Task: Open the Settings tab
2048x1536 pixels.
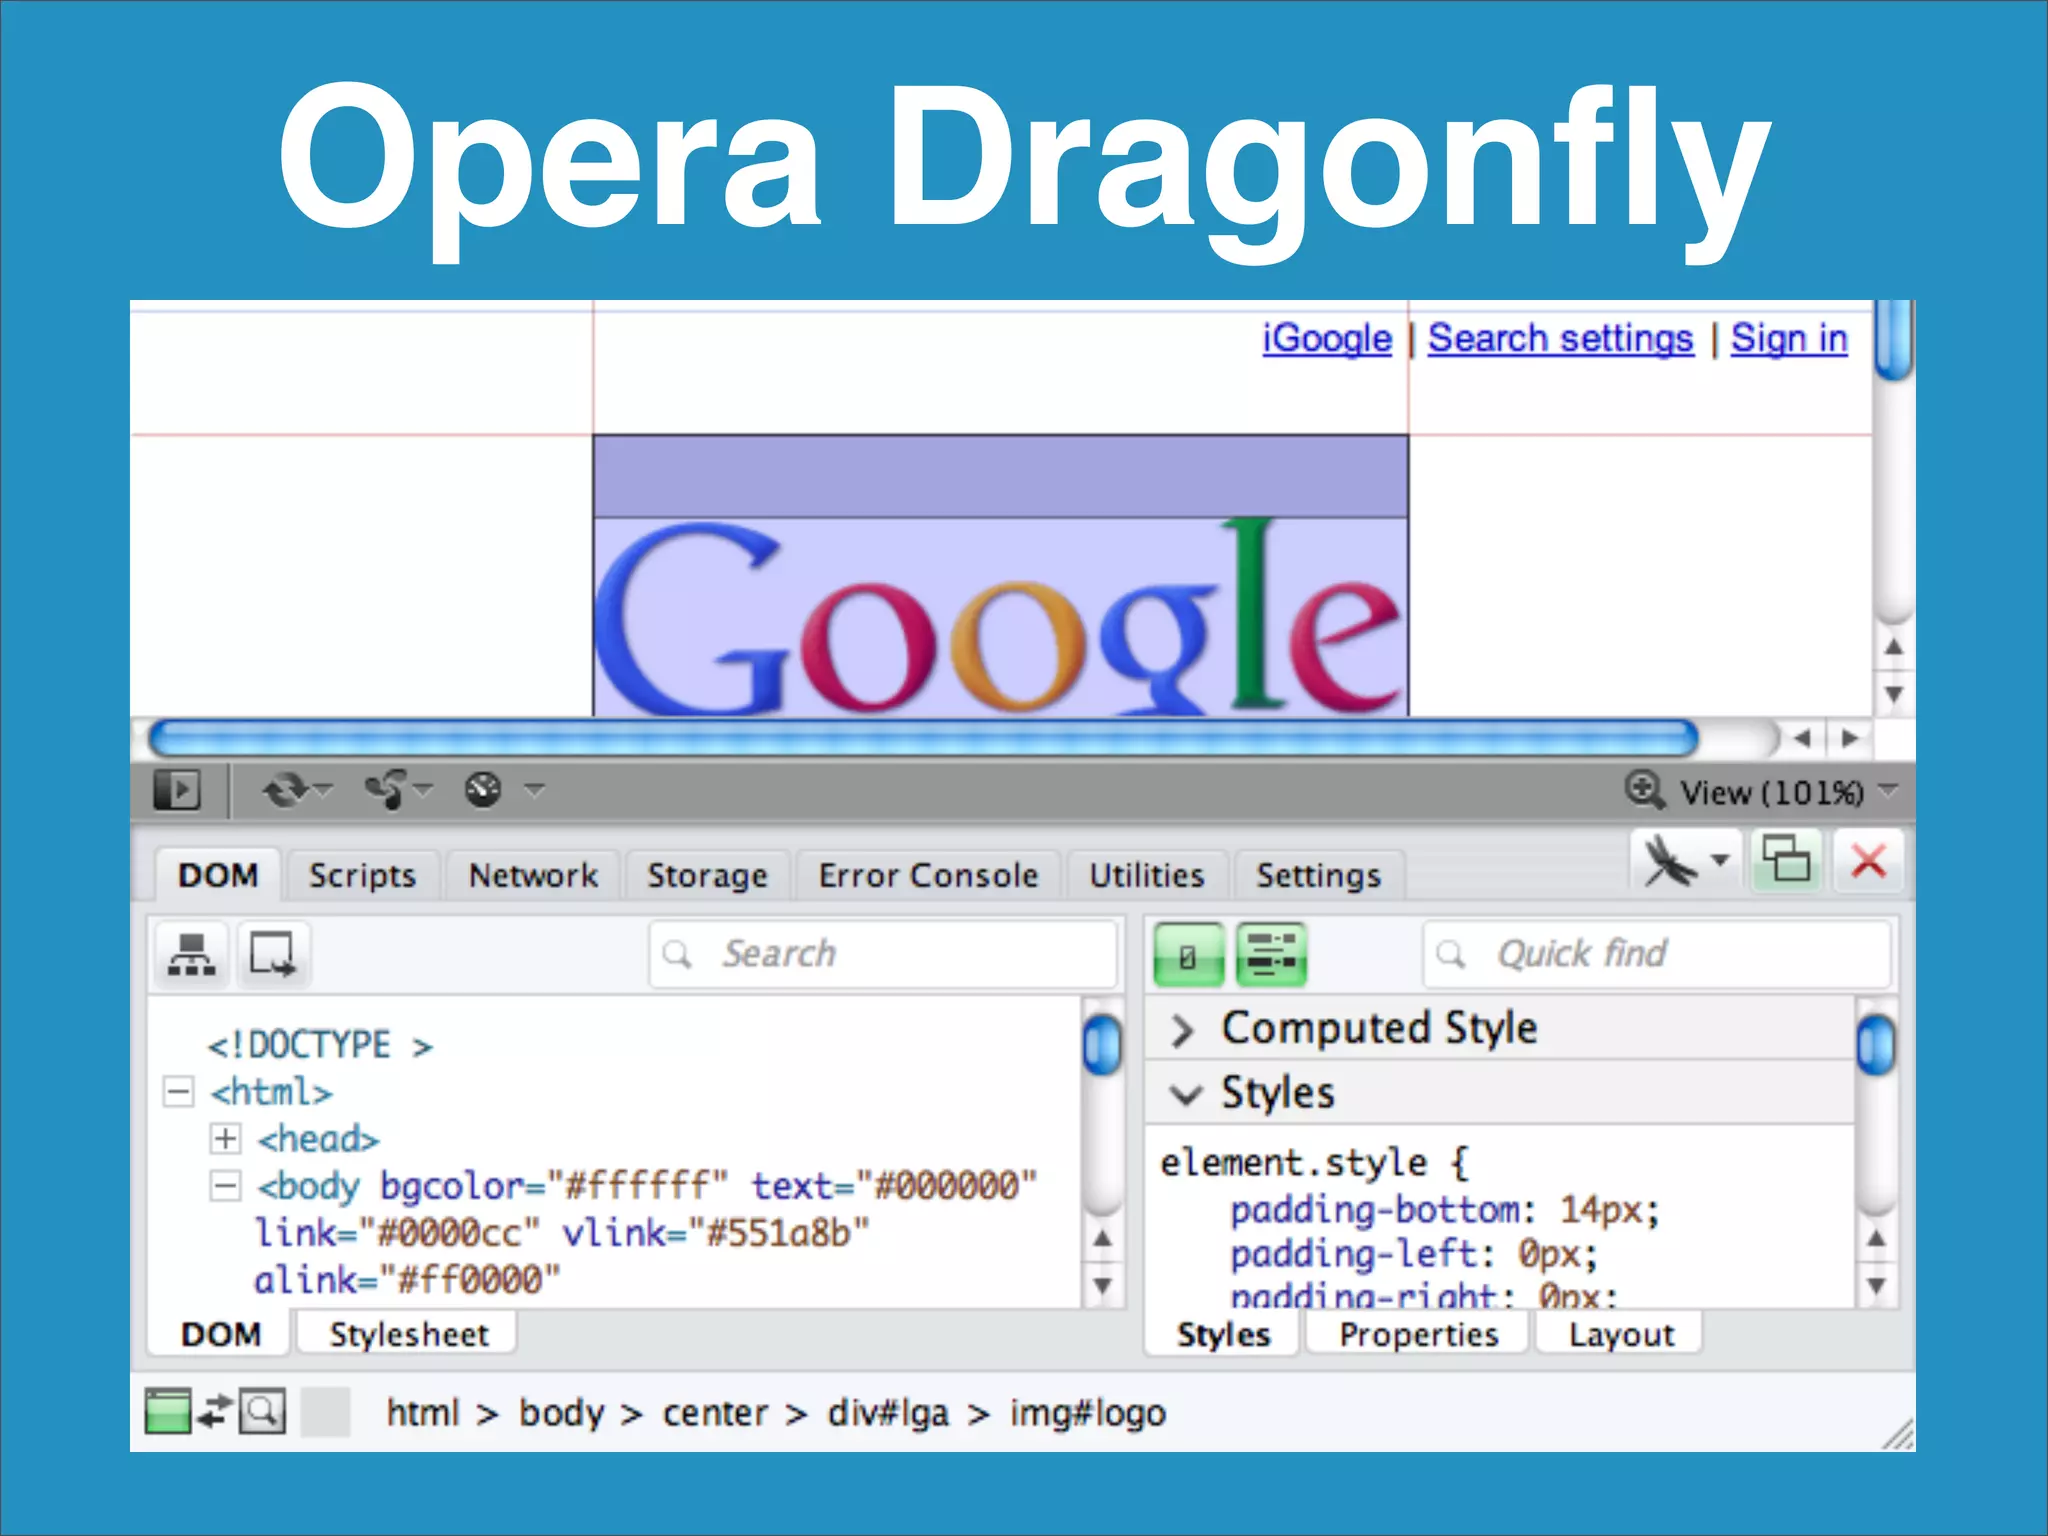Action: coord(1318,875)
